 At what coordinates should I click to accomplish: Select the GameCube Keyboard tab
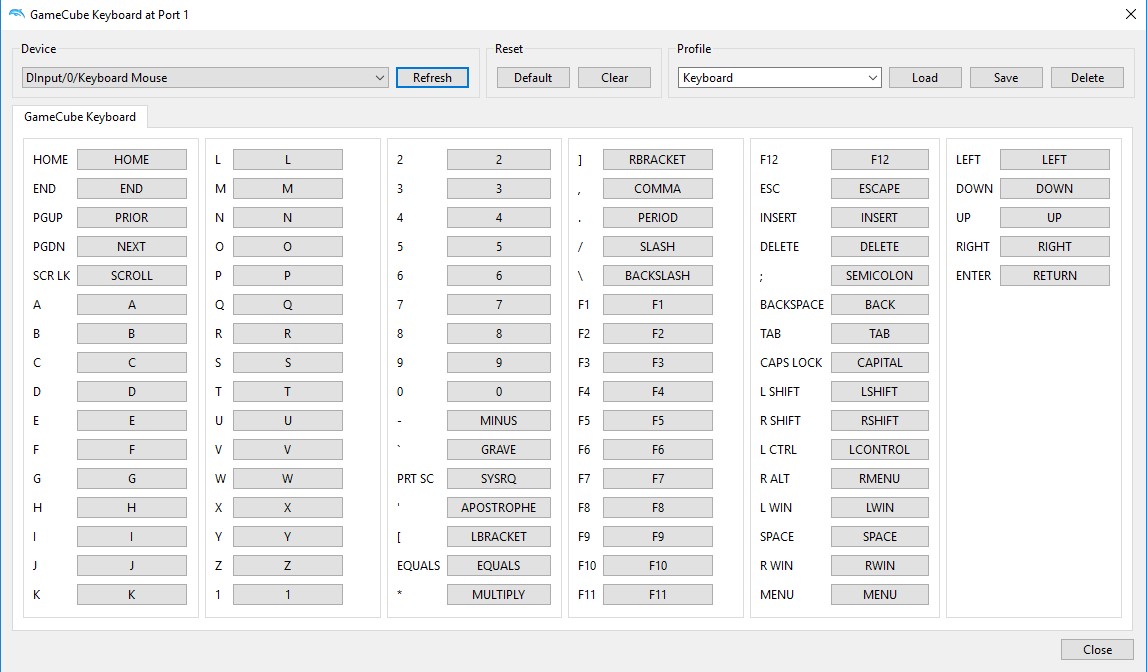point(80,117)
